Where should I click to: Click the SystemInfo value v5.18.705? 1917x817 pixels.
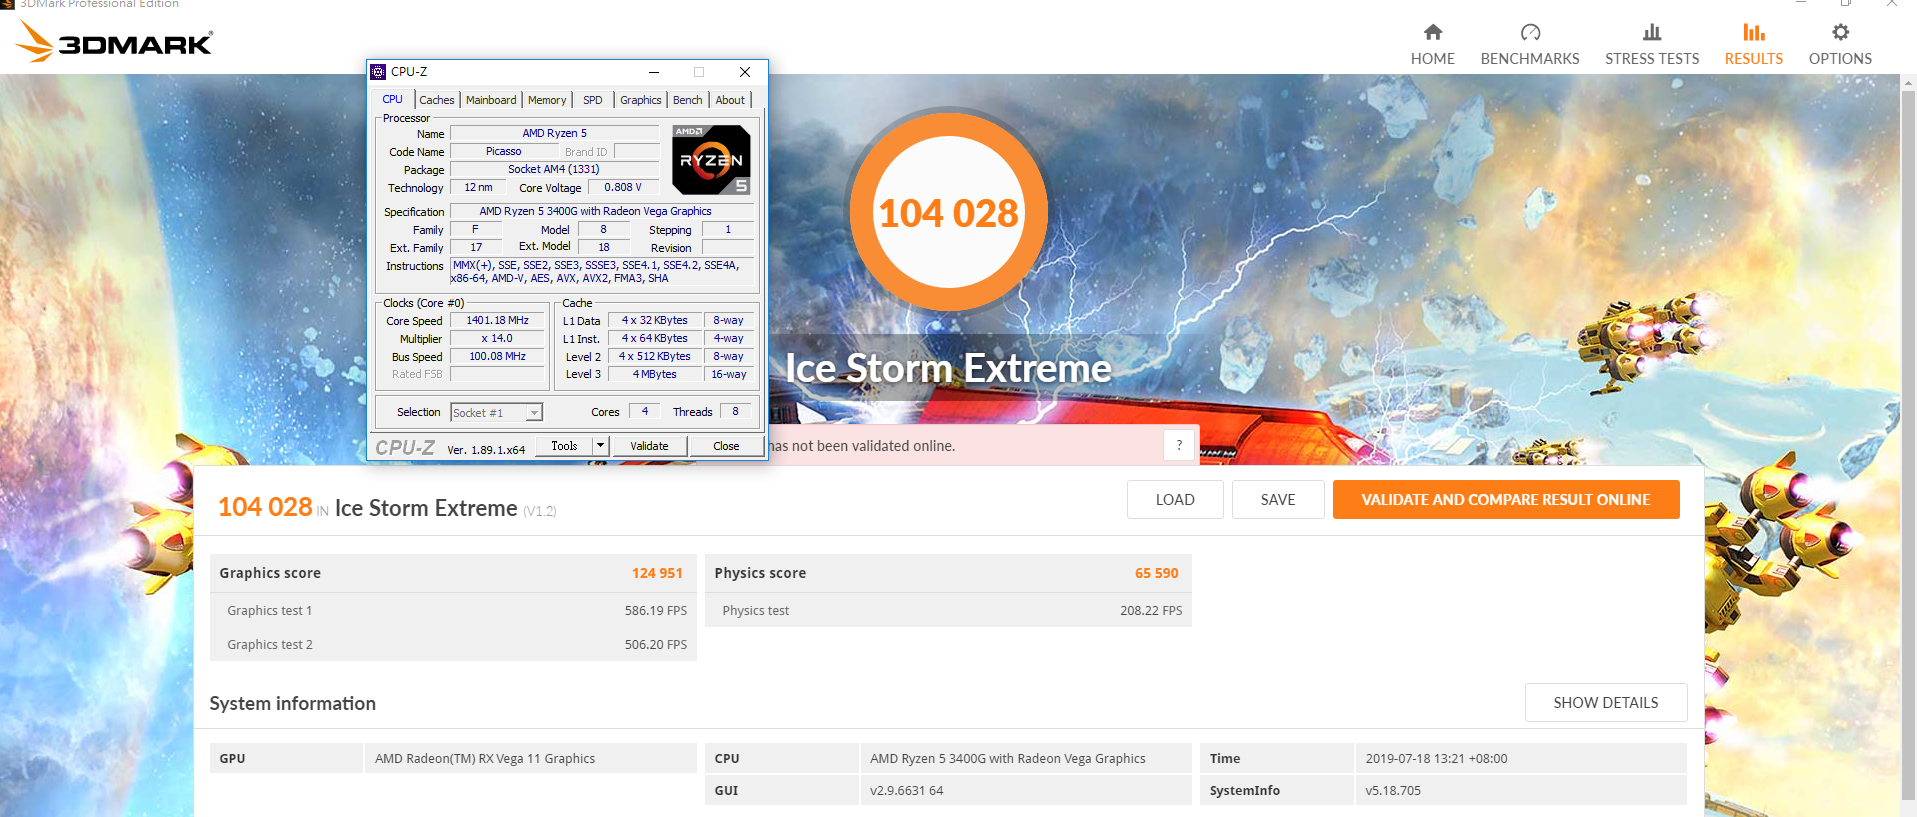(x=1393, y=790)
